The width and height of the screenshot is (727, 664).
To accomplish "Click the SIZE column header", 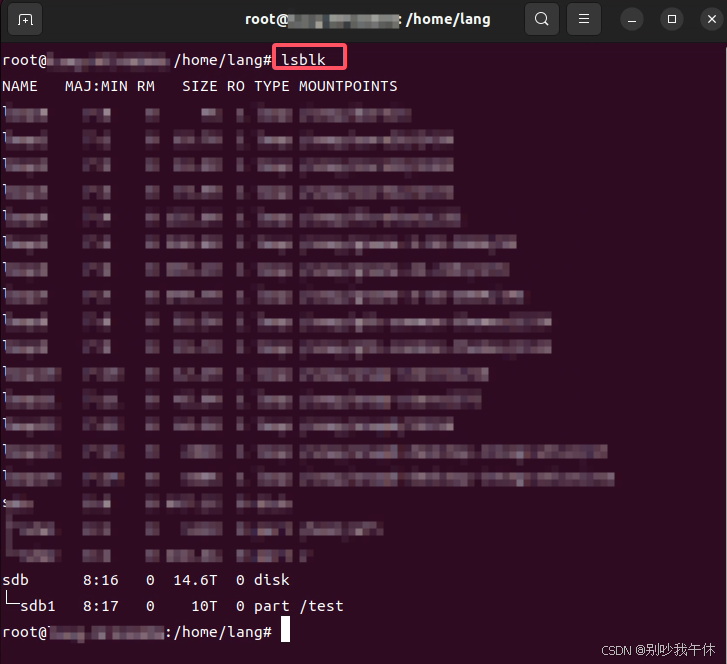I will [199, 86].
